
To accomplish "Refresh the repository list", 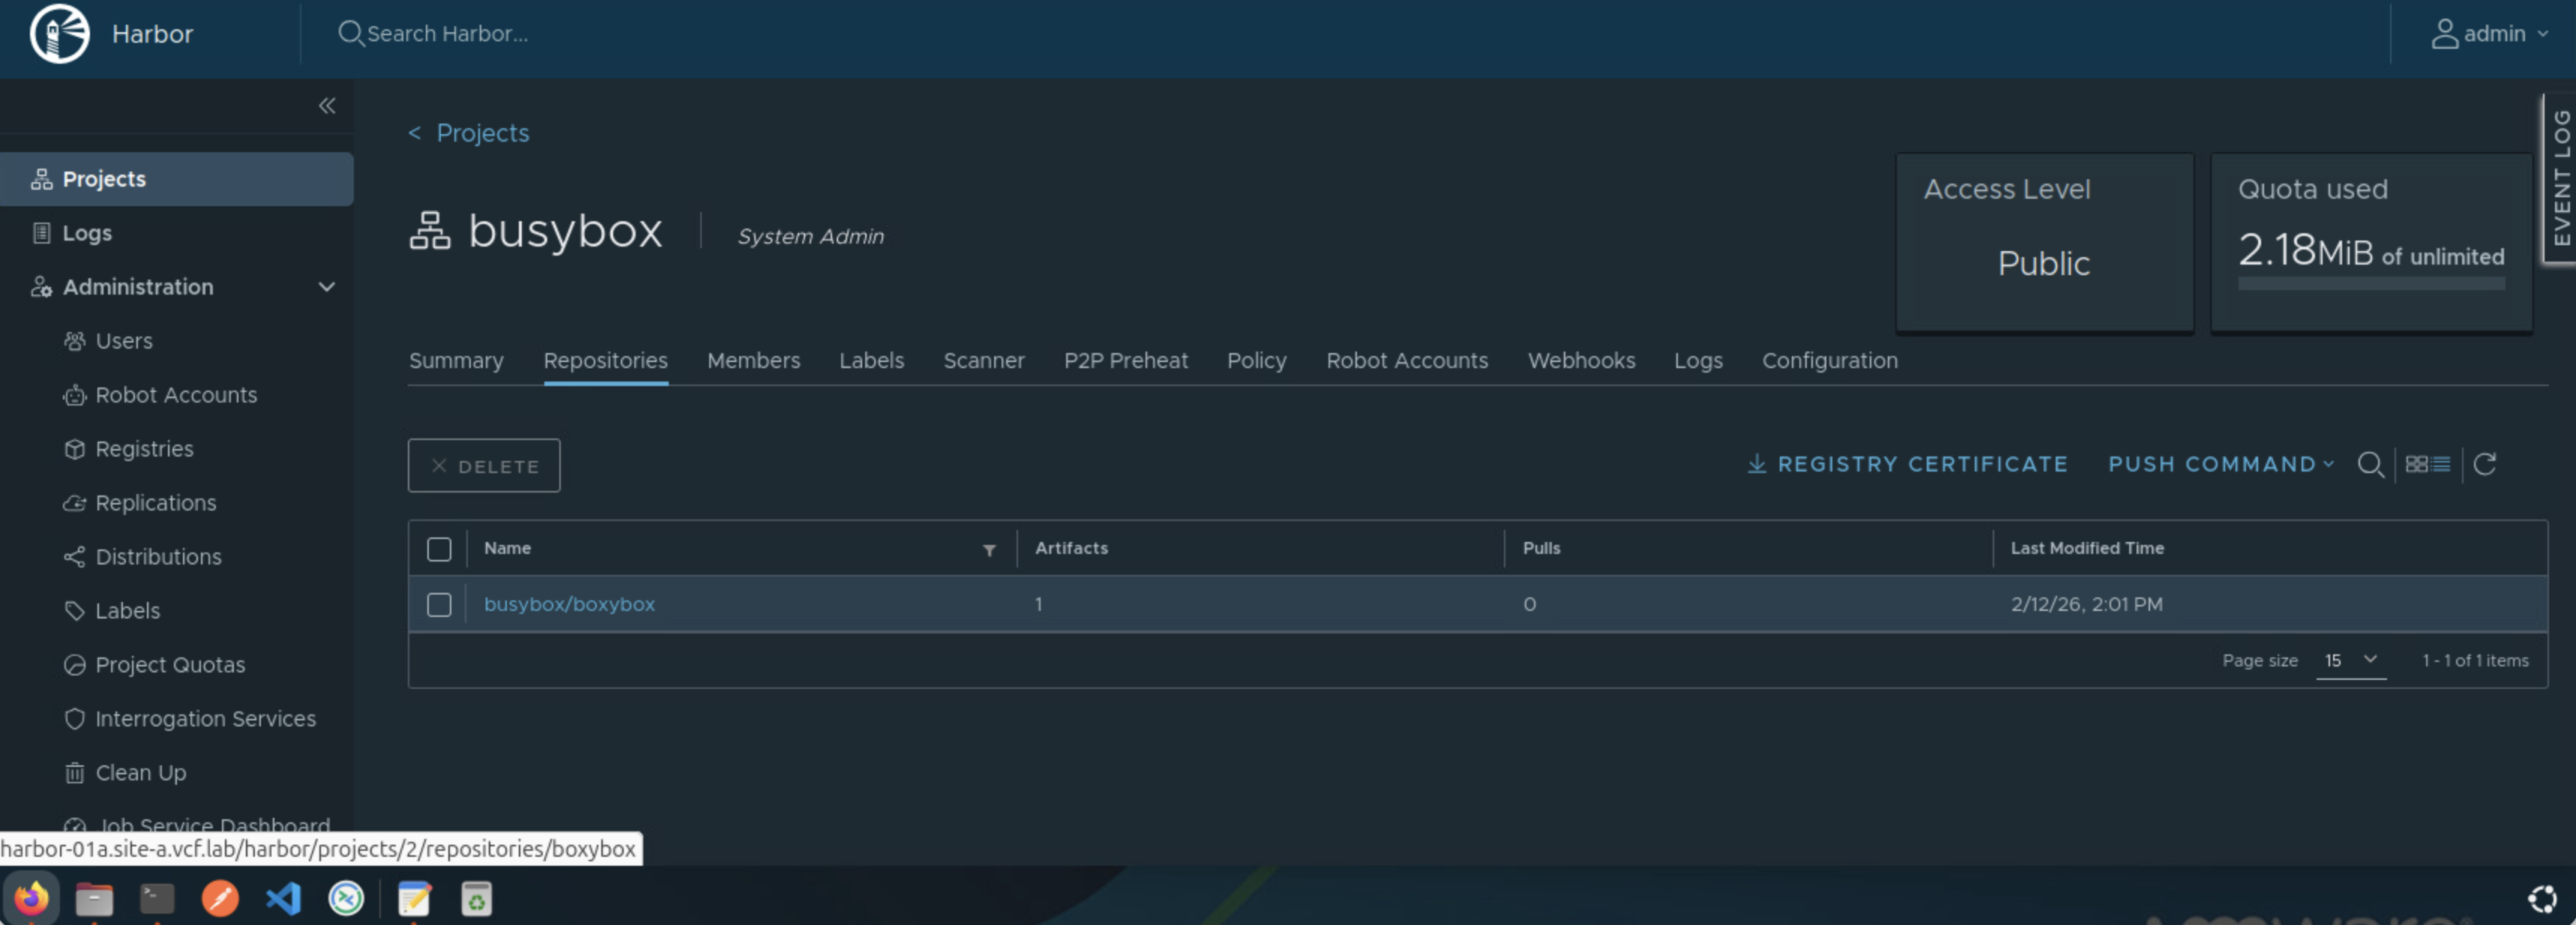I will coord(2485,465).
